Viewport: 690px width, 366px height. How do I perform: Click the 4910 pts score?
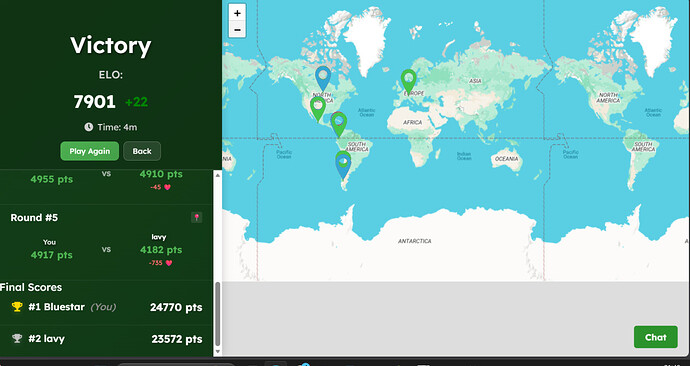coord(161,174)
